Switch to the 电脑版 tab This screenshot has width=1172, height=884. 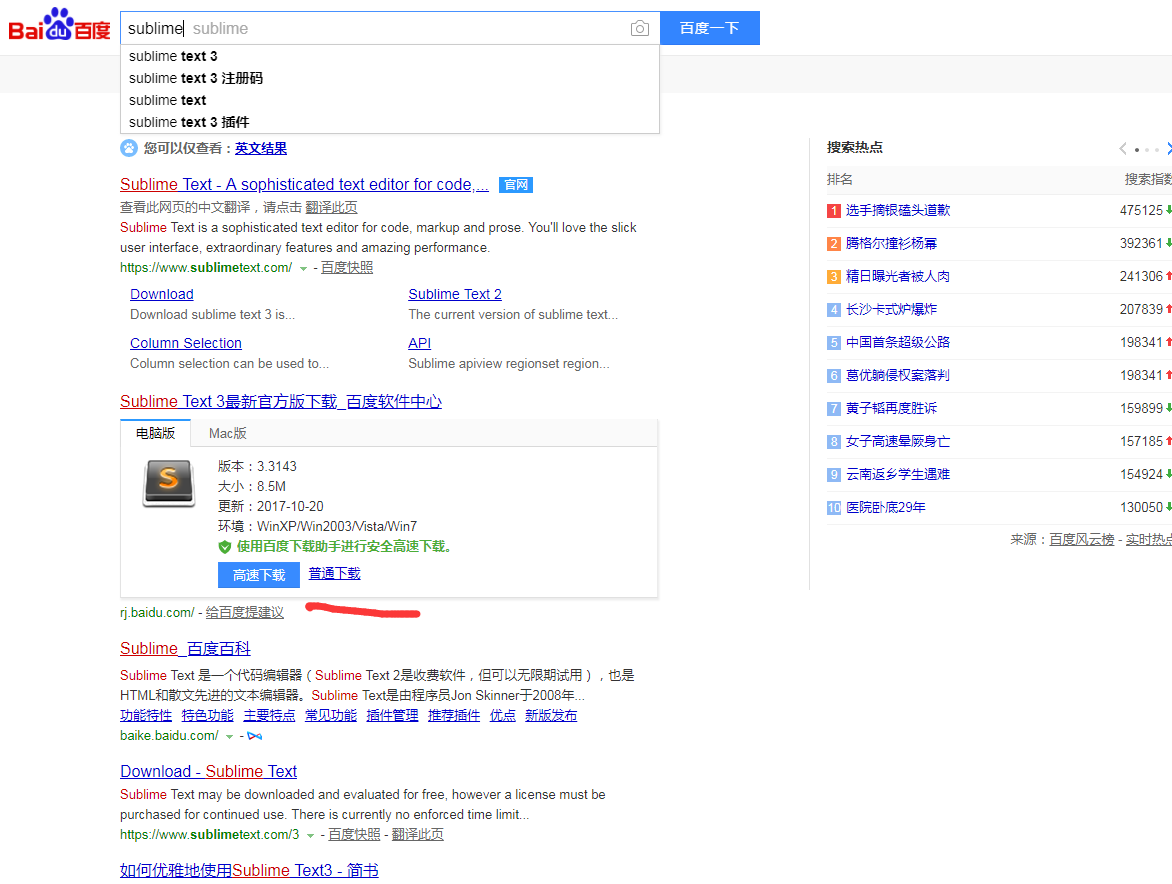coord(155,433)
